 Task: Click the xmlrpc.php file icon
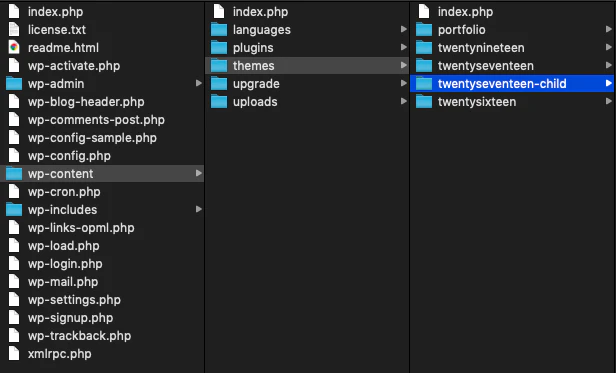pyautogui.click(x=14, y=354)
